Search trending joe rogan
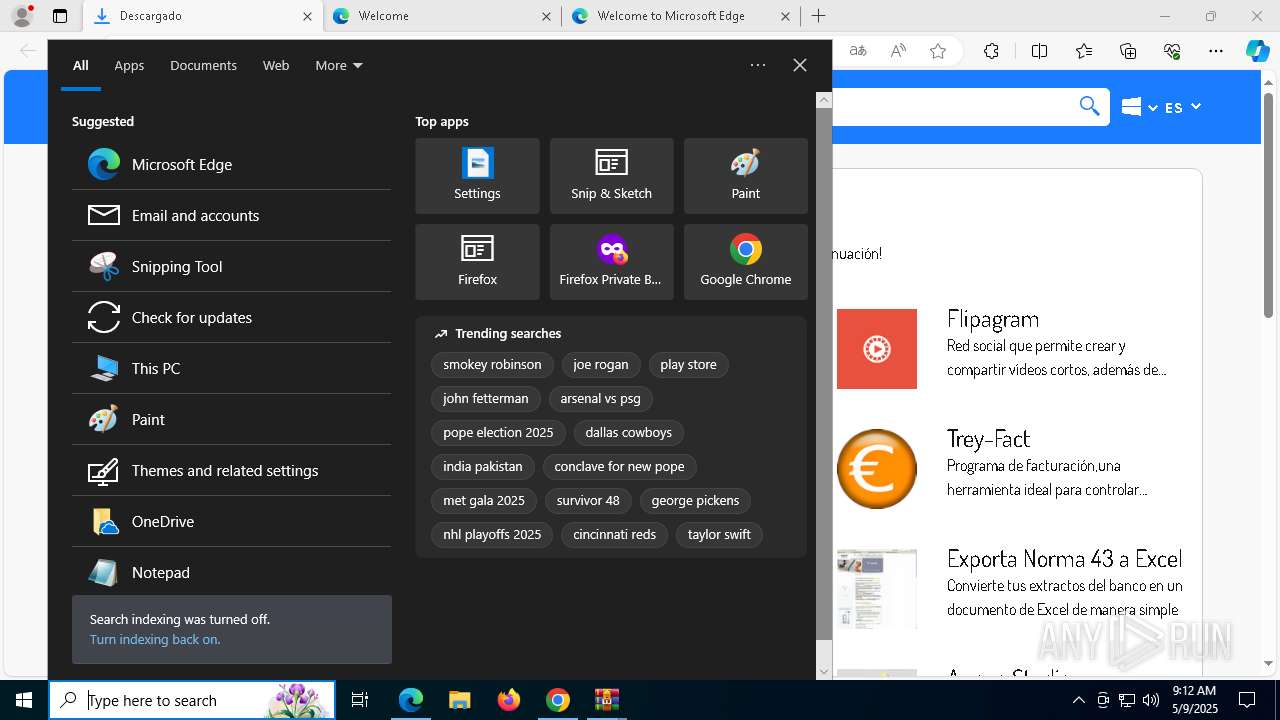The height and width of the screenshot is (720, 1280). tap(601, 365)
